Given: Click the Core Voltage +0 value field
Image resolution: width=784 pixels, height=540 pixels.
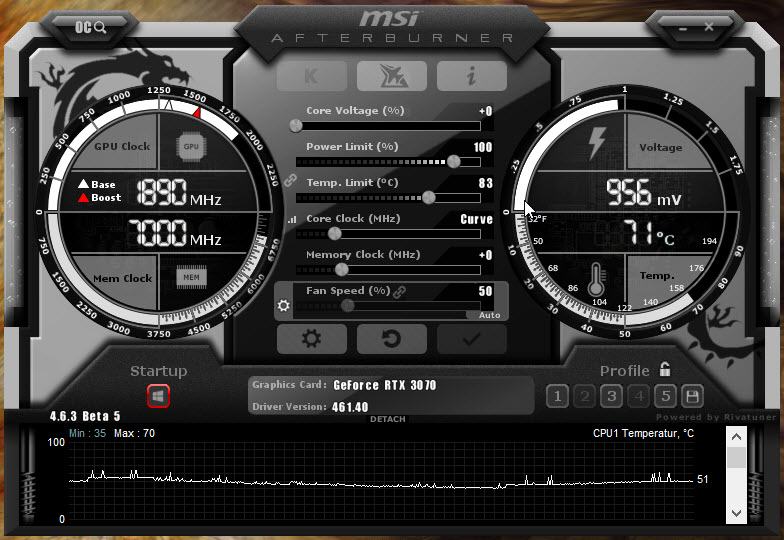Looking at the screenshot, I should [486, 111].
